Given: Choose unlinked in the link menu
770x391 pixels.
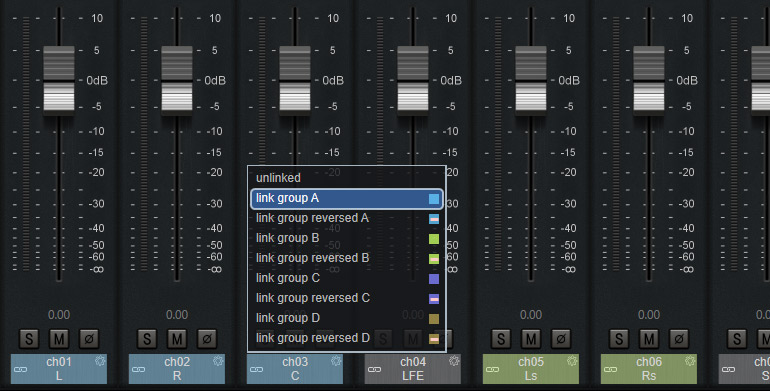Looking at the screenshot, I should (347, 178).
